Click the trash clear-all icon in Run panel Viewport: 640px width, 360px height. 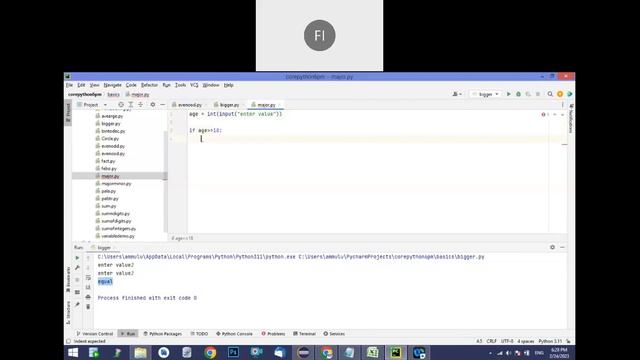coord(88,307)
